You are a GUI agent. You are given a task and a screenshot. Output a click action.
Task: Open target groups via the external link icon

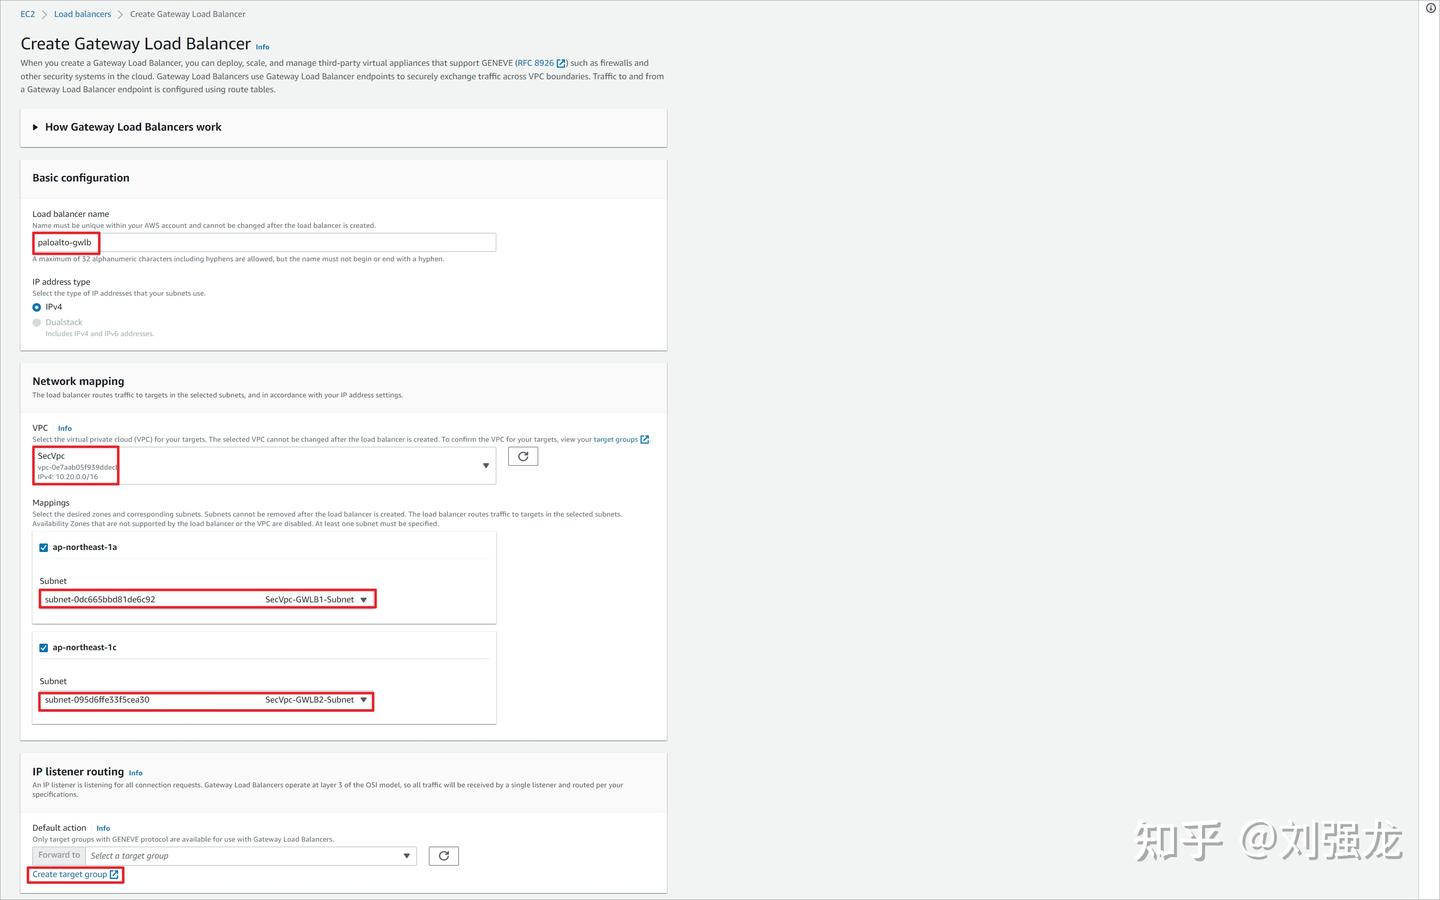coord(645,439)
